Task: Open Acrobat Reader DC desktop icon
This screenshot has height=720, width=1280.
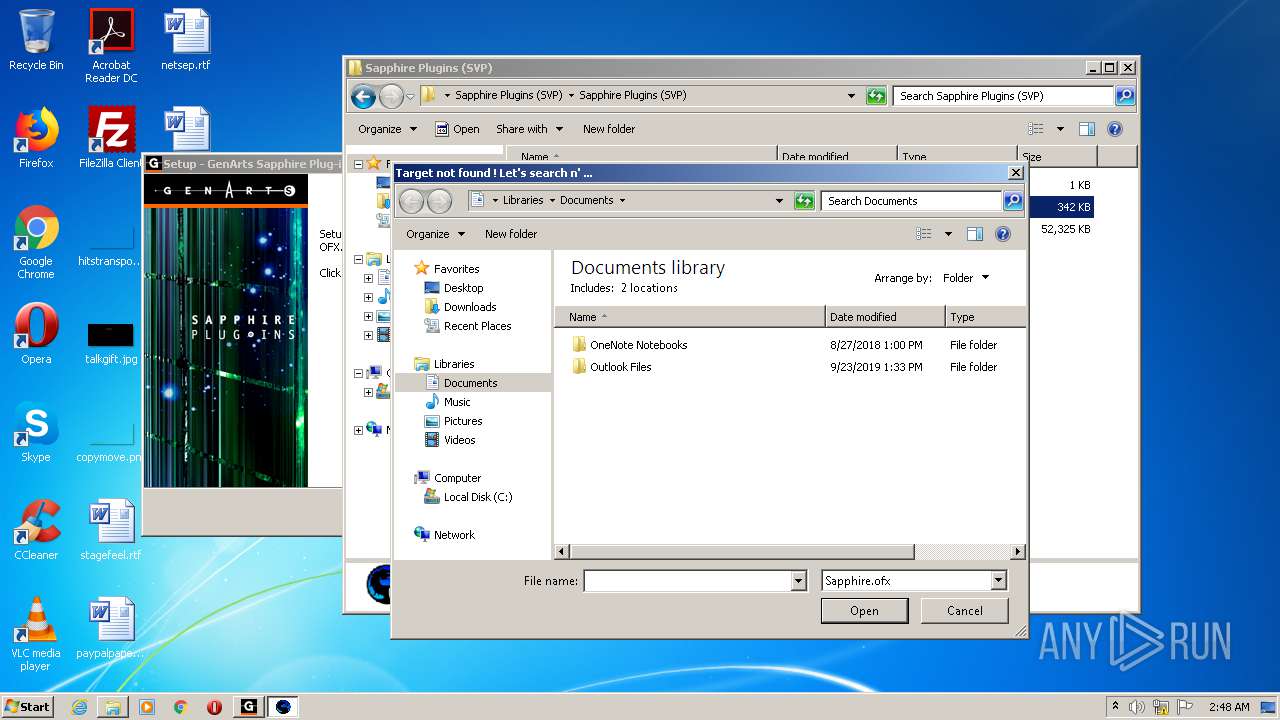Action: click(111, 46)
